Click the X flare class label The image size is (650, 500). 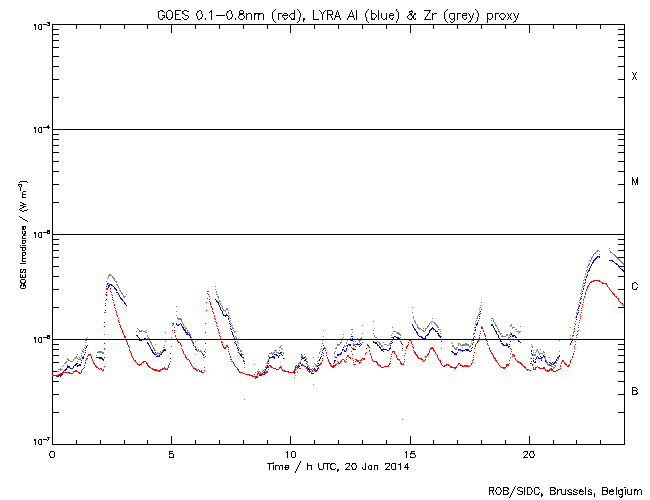634,77
